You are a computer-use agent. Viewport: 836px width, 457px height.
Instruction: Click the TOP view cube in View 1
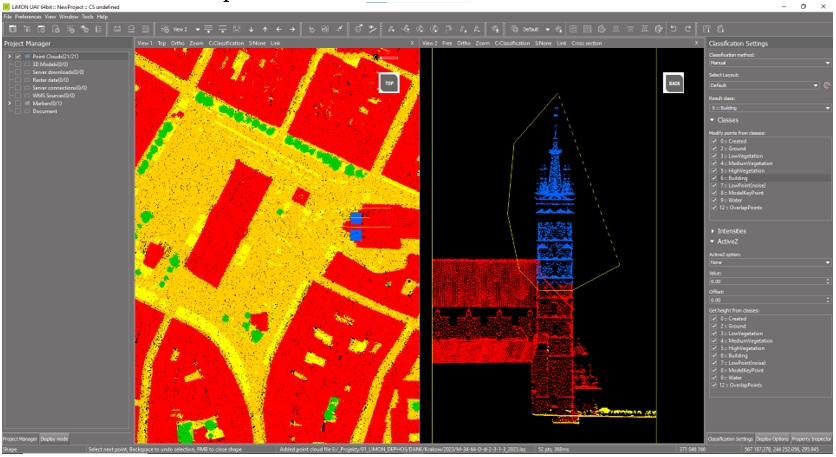pos(388,84)
